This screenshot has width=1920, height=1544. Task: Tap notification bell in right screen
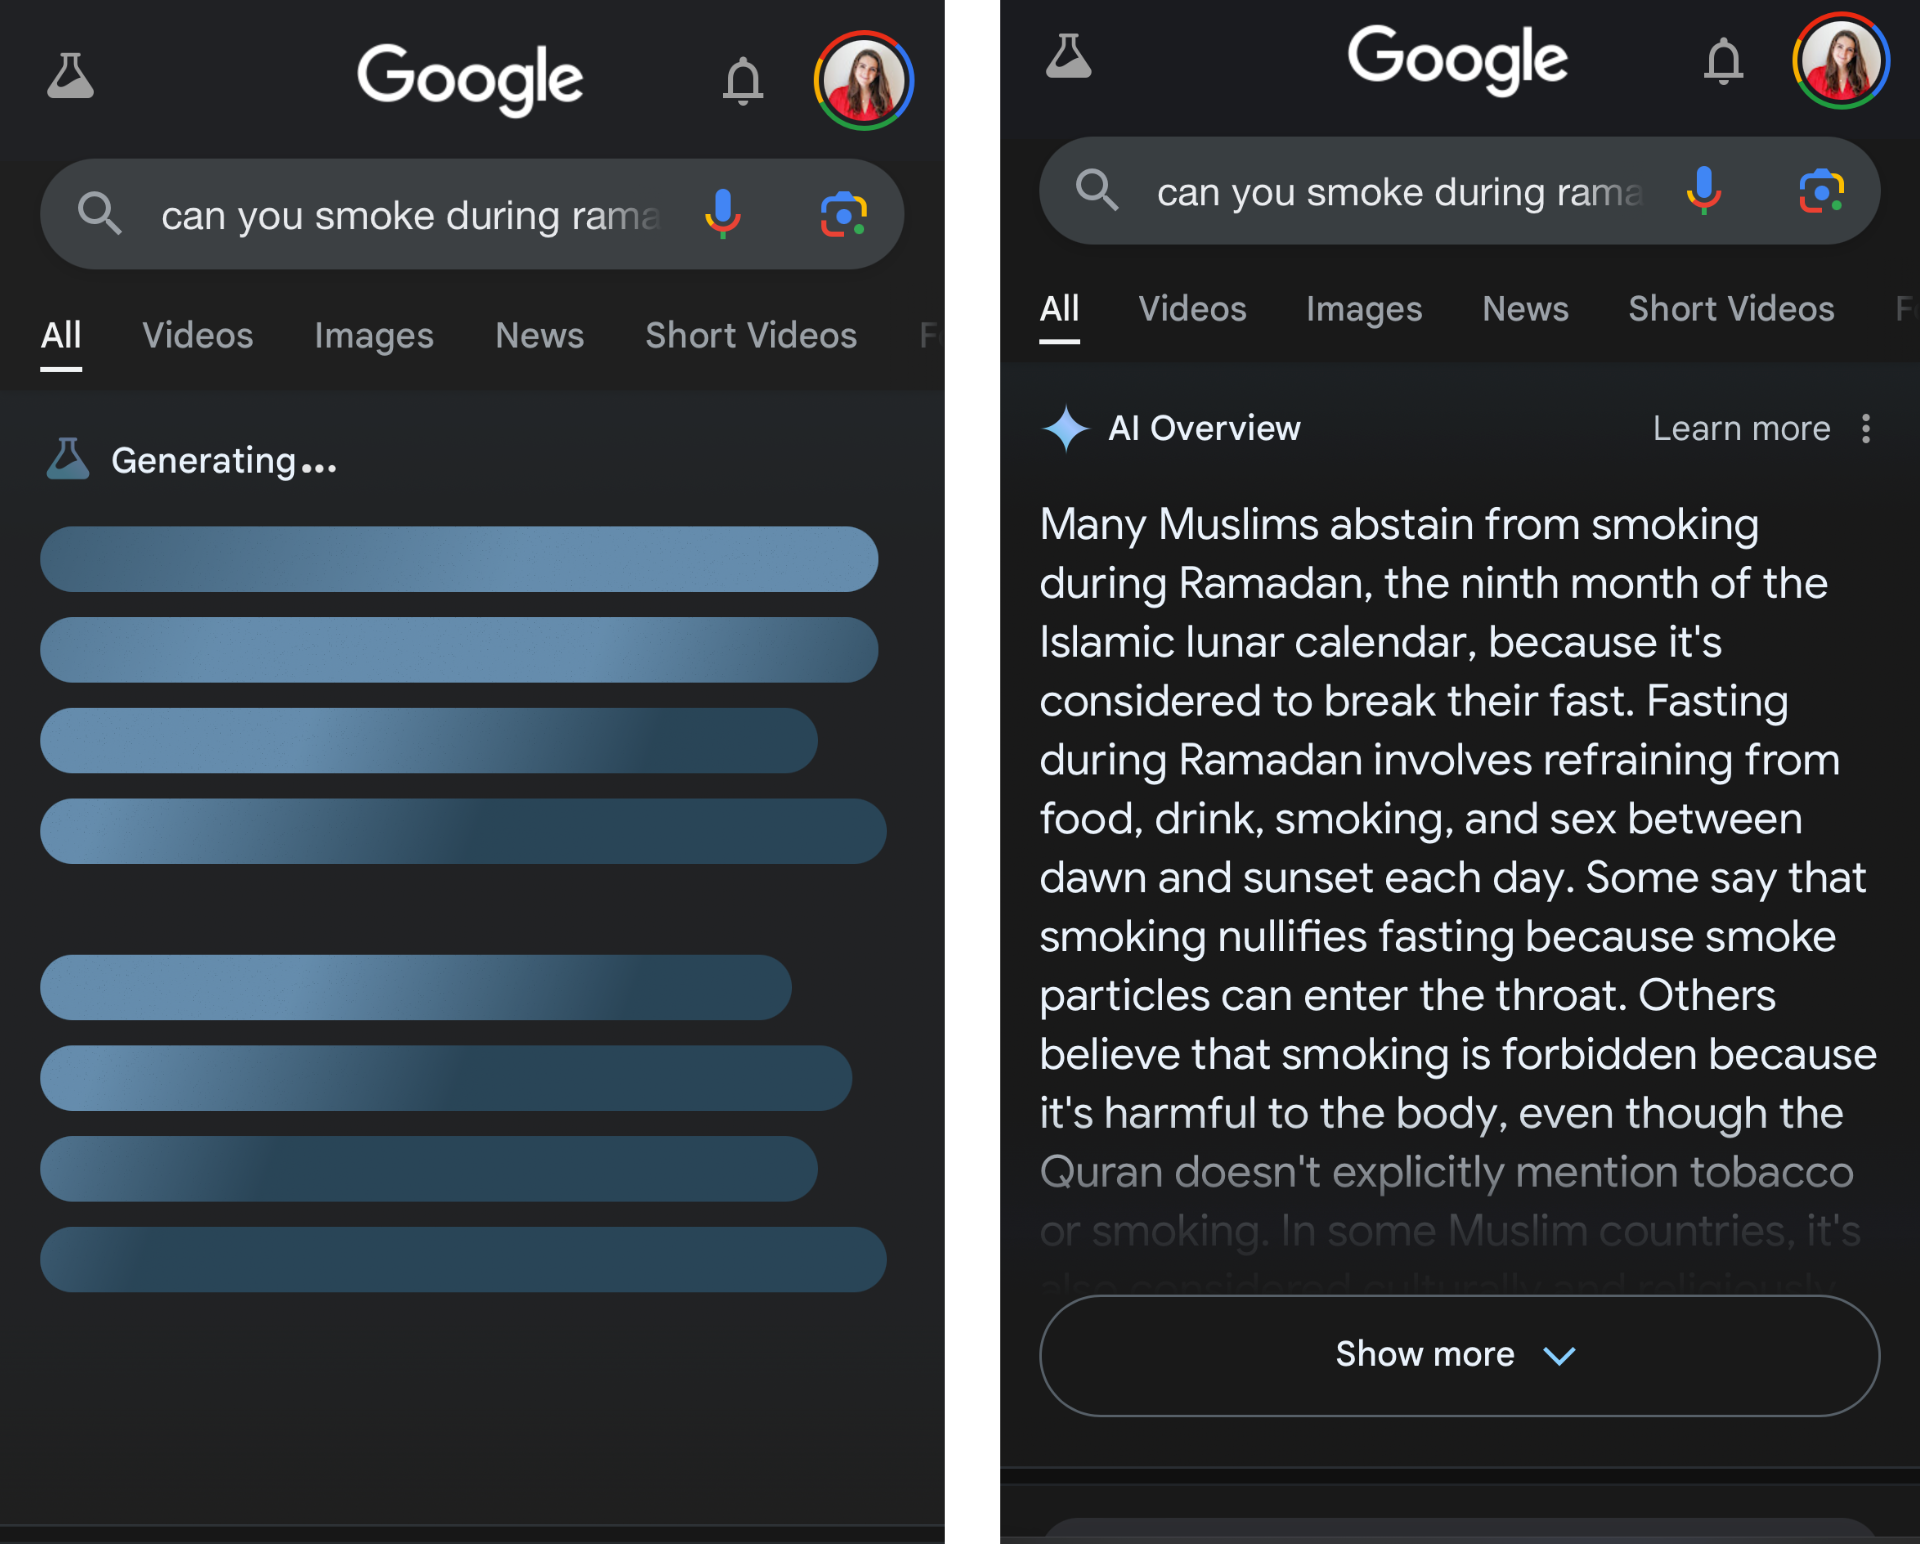click(1723, 60)
